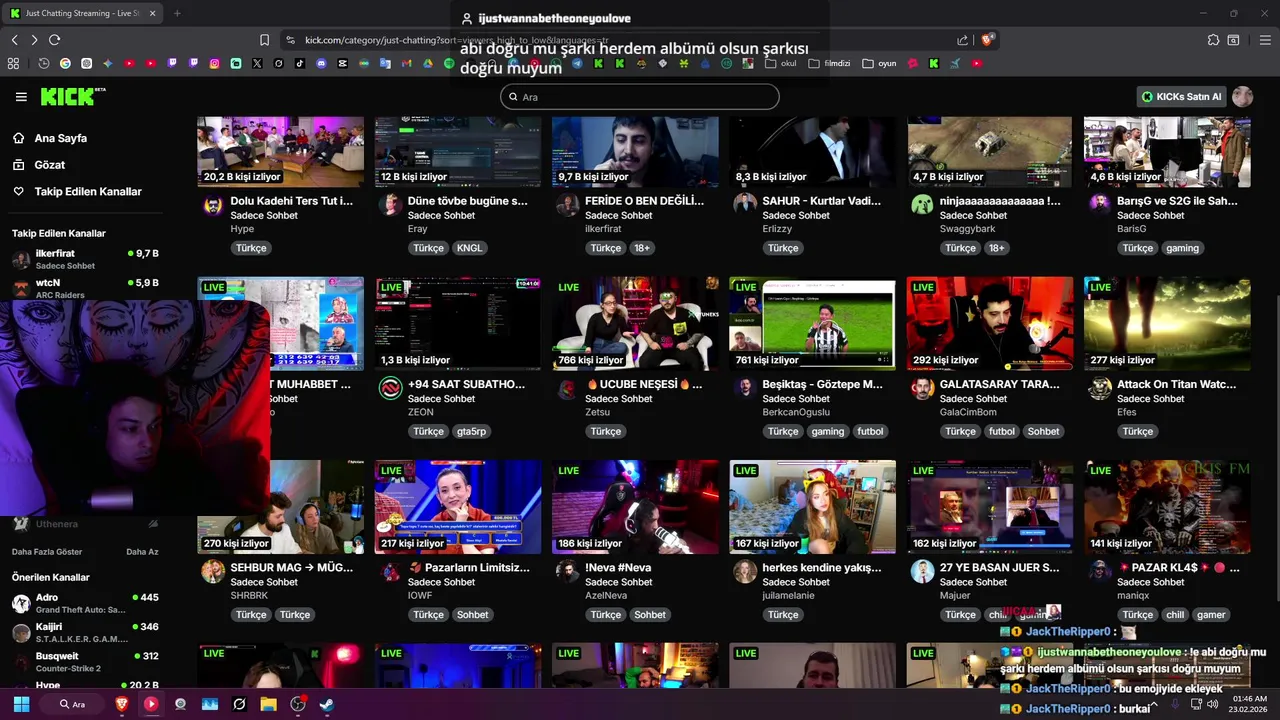The image size is (1280, 720).
Task: Select the KNGL tag under Eray
Action: [x=469, y=248]
